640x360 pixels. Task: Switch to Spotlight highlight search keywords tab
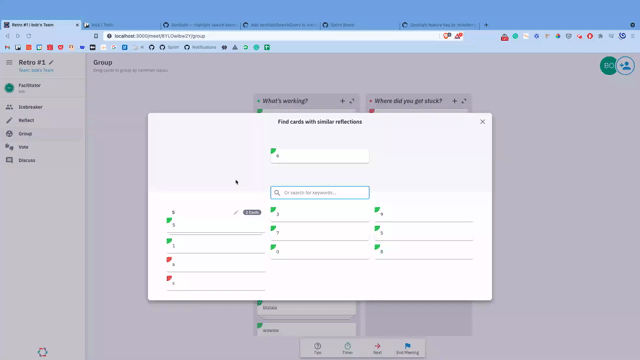(x=200, y=25)
